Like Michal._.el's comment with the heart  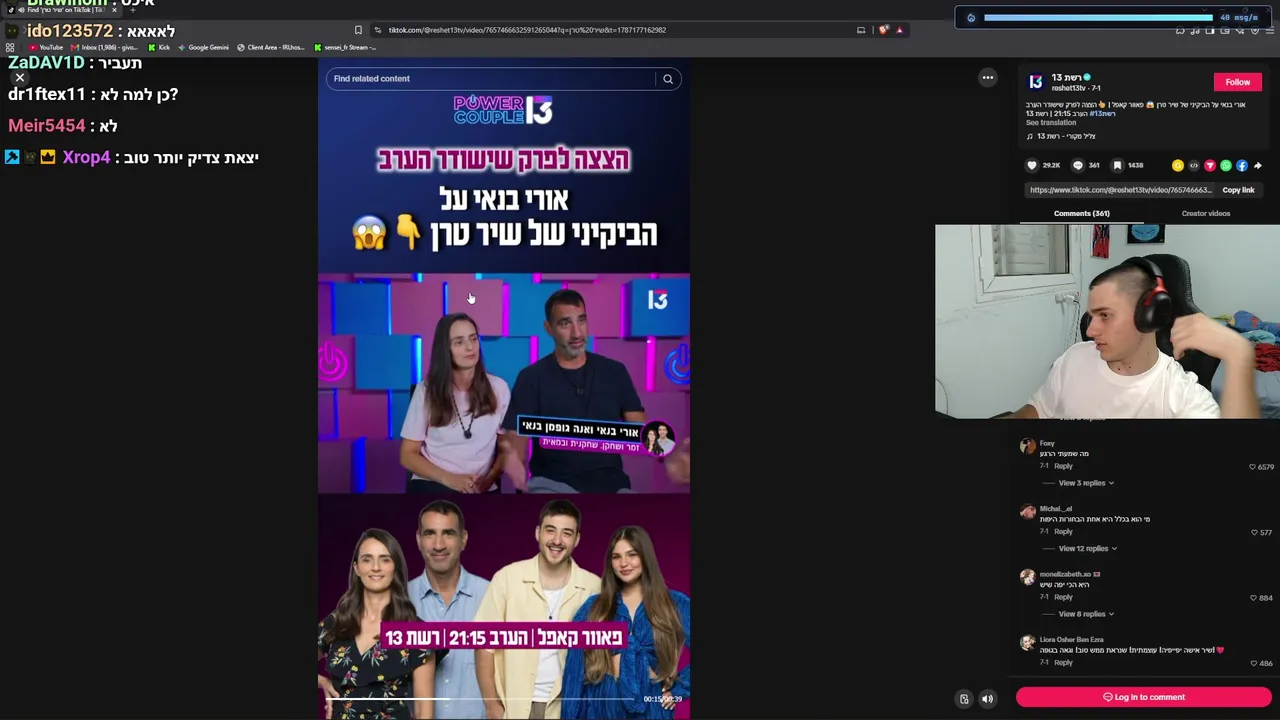click(1254, 533)
